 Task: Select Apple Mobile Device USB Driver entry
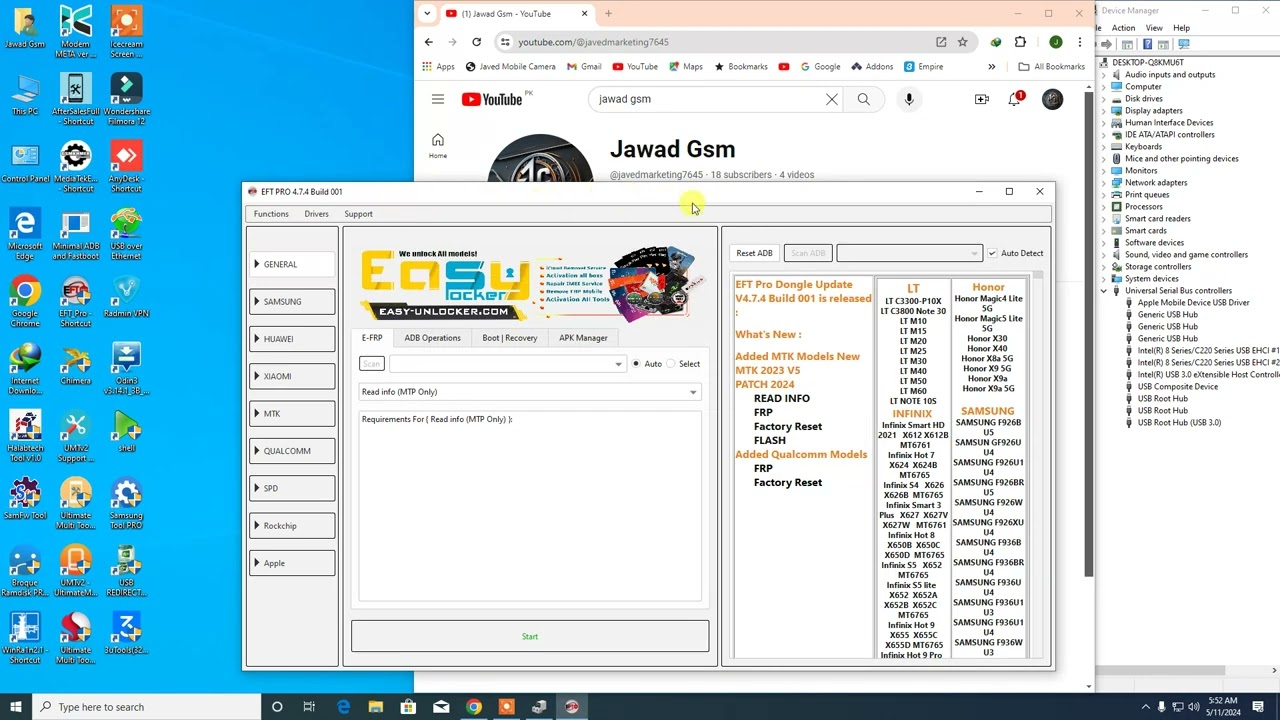[x=1193, y=303]
